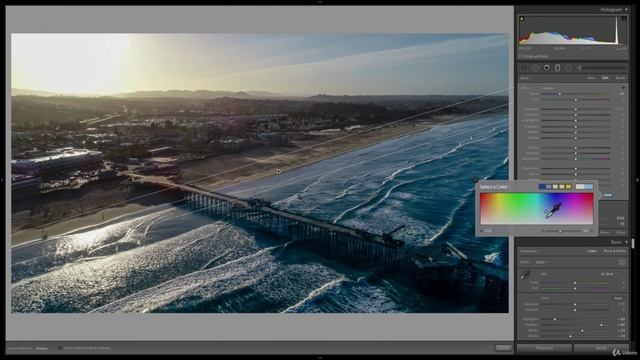Click the Previous button

click(544, 348)
